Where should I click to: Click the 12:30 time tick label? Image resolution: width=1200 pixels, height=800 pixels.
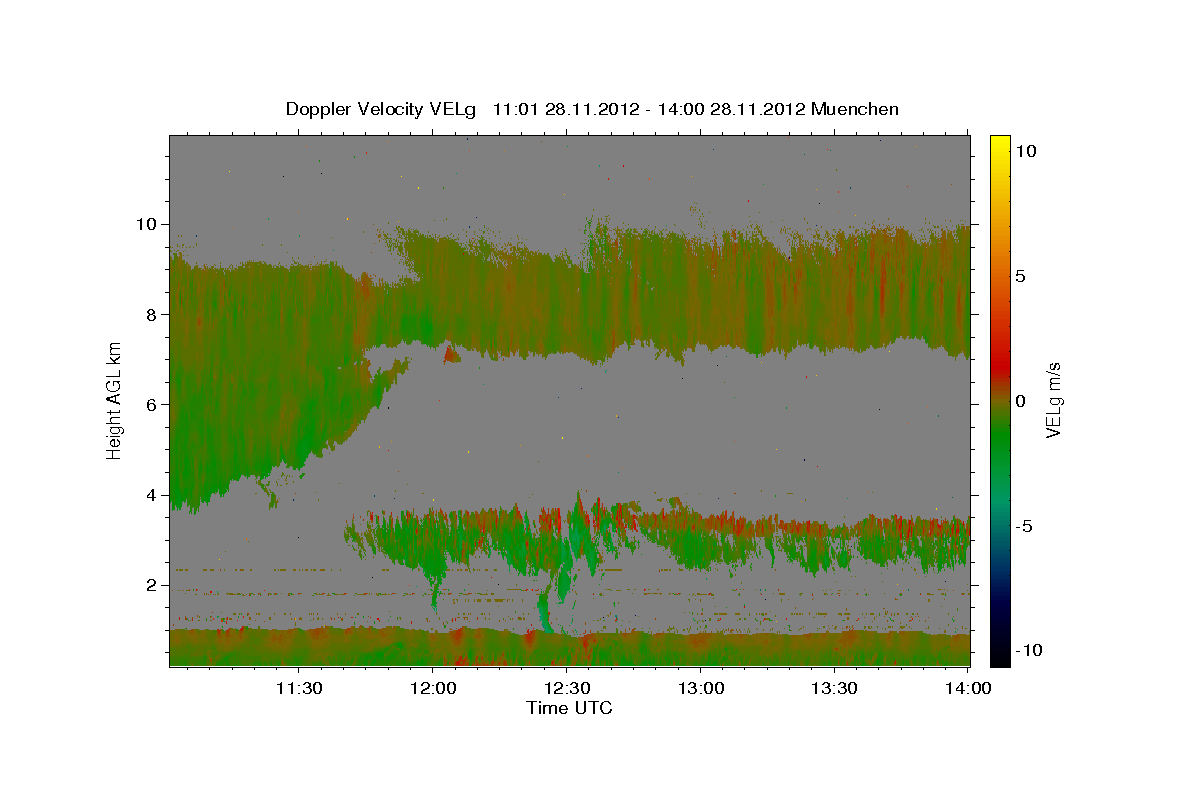(x=566, y=688)
